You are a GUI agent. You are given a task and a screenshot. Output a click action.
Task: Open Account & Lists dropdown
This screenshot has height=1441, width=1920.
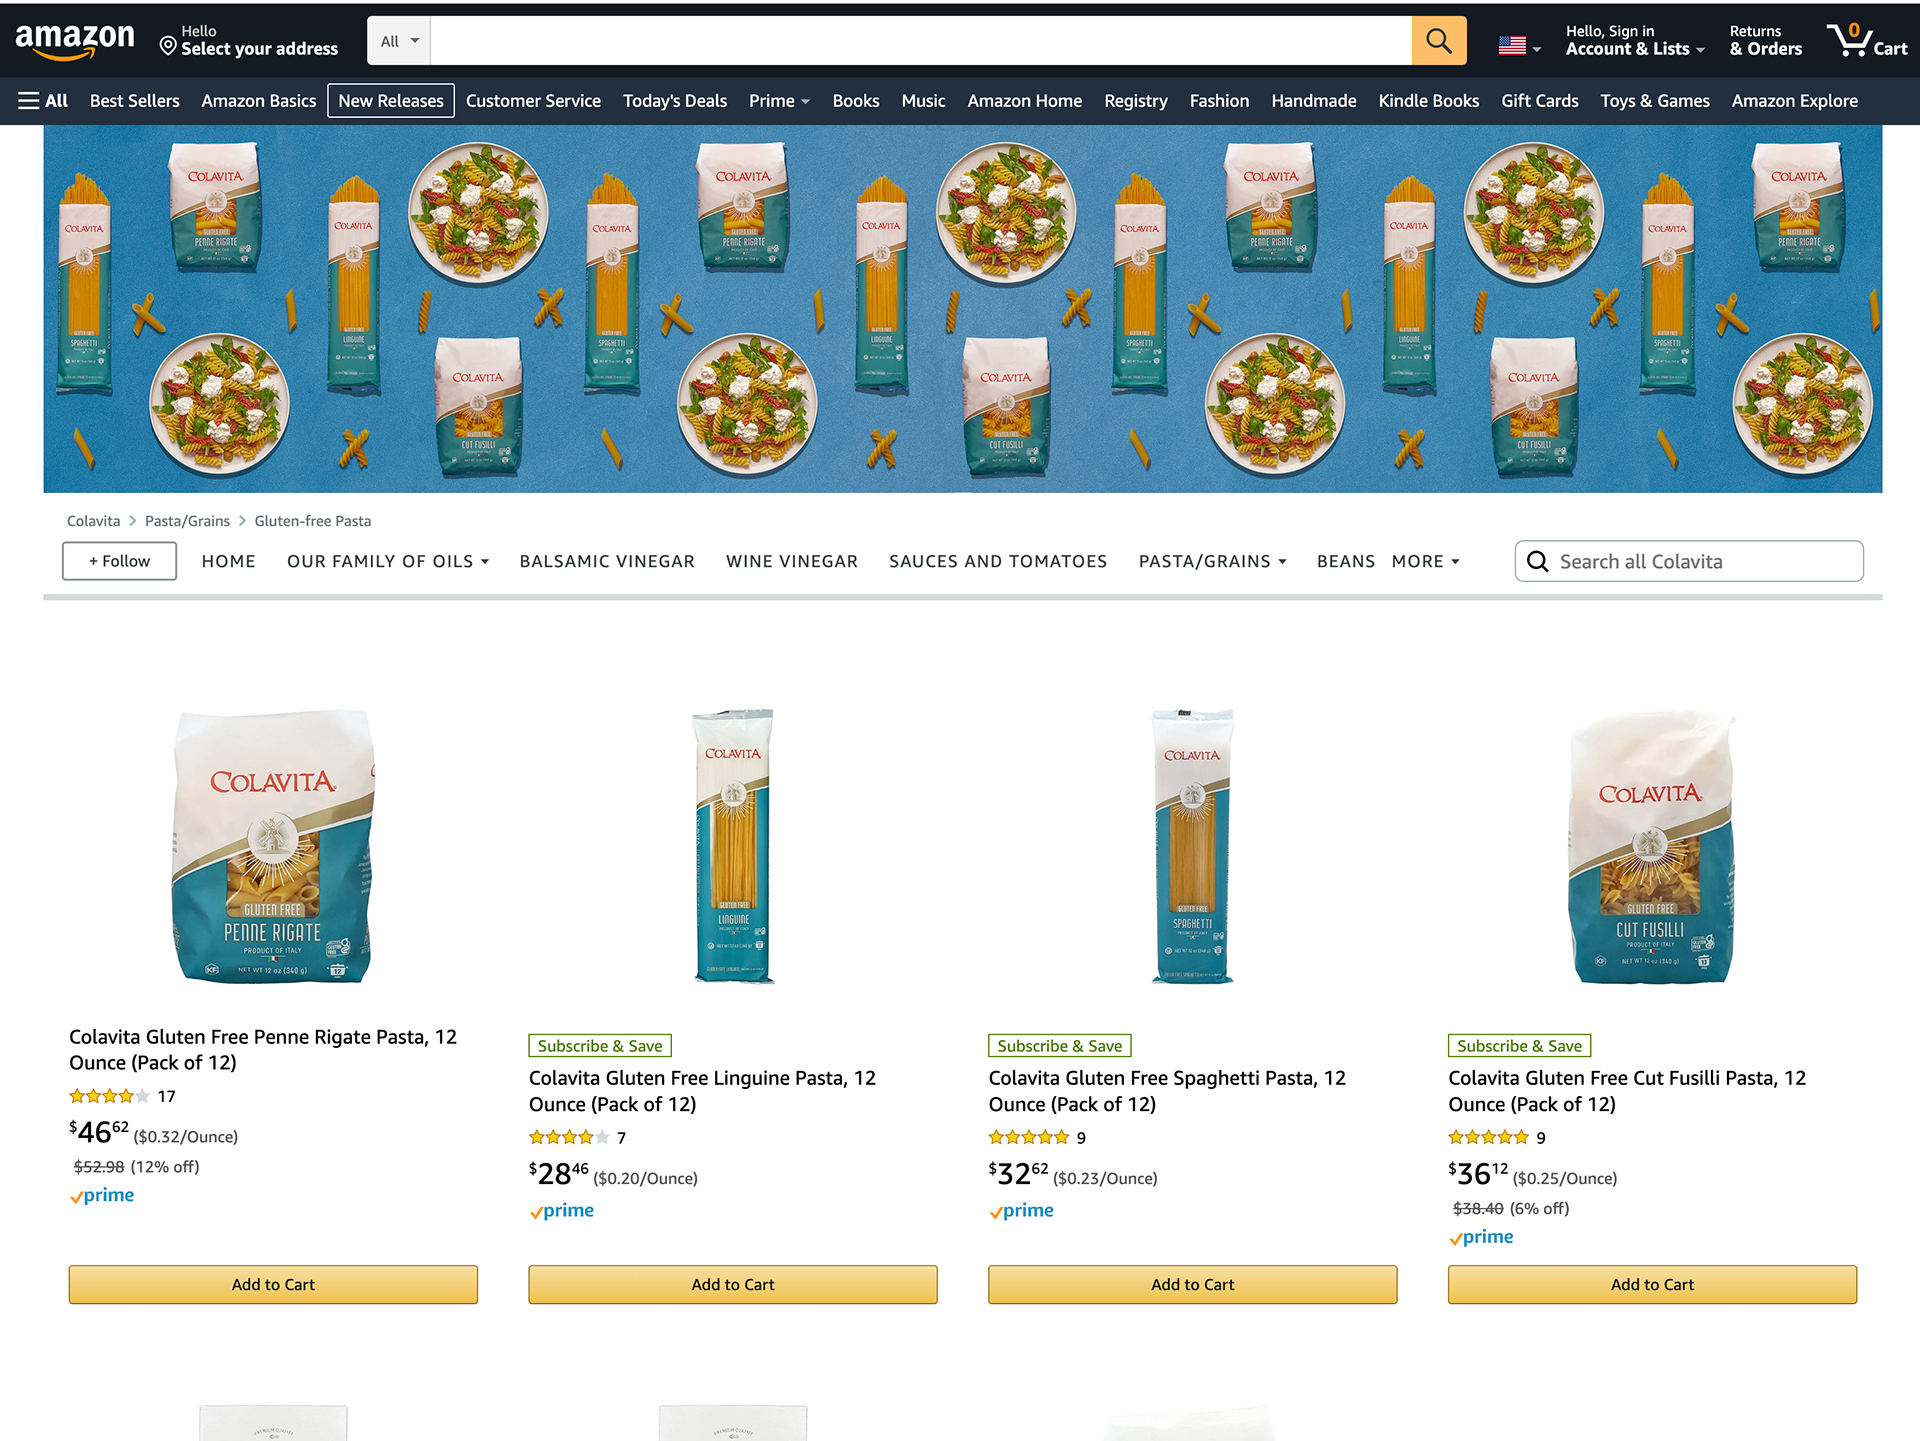coord(1634,41)
